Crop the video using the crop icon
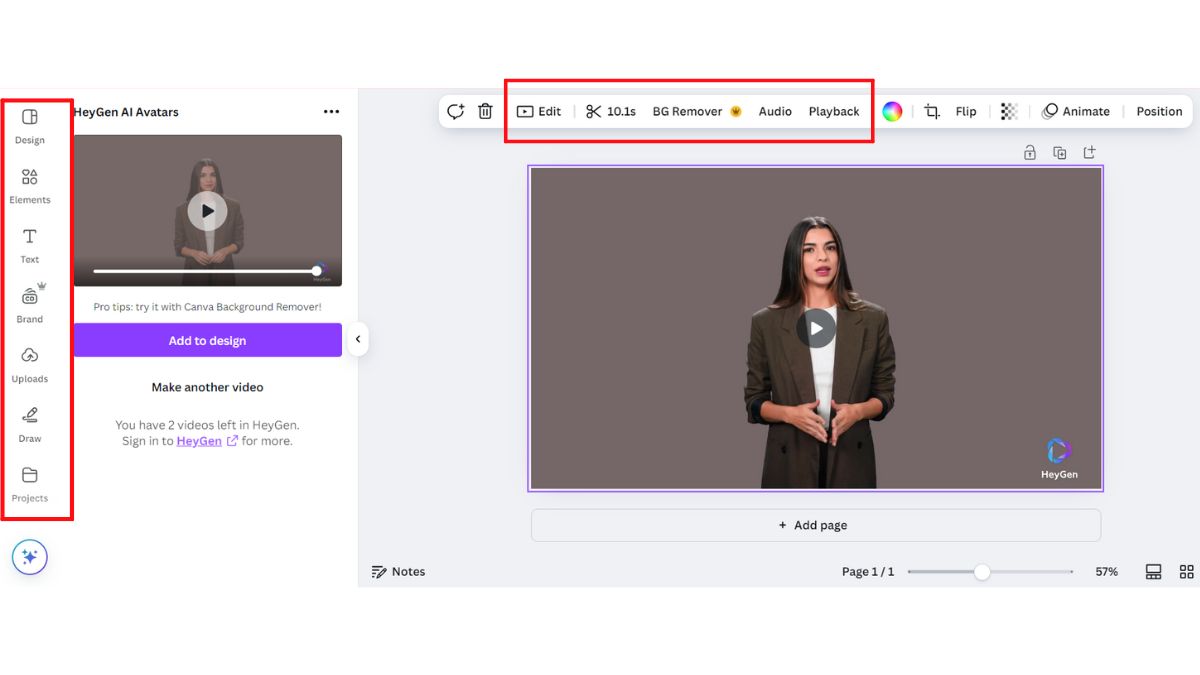Viewport: 1200px width, 675px height. (x=931, y=111)
